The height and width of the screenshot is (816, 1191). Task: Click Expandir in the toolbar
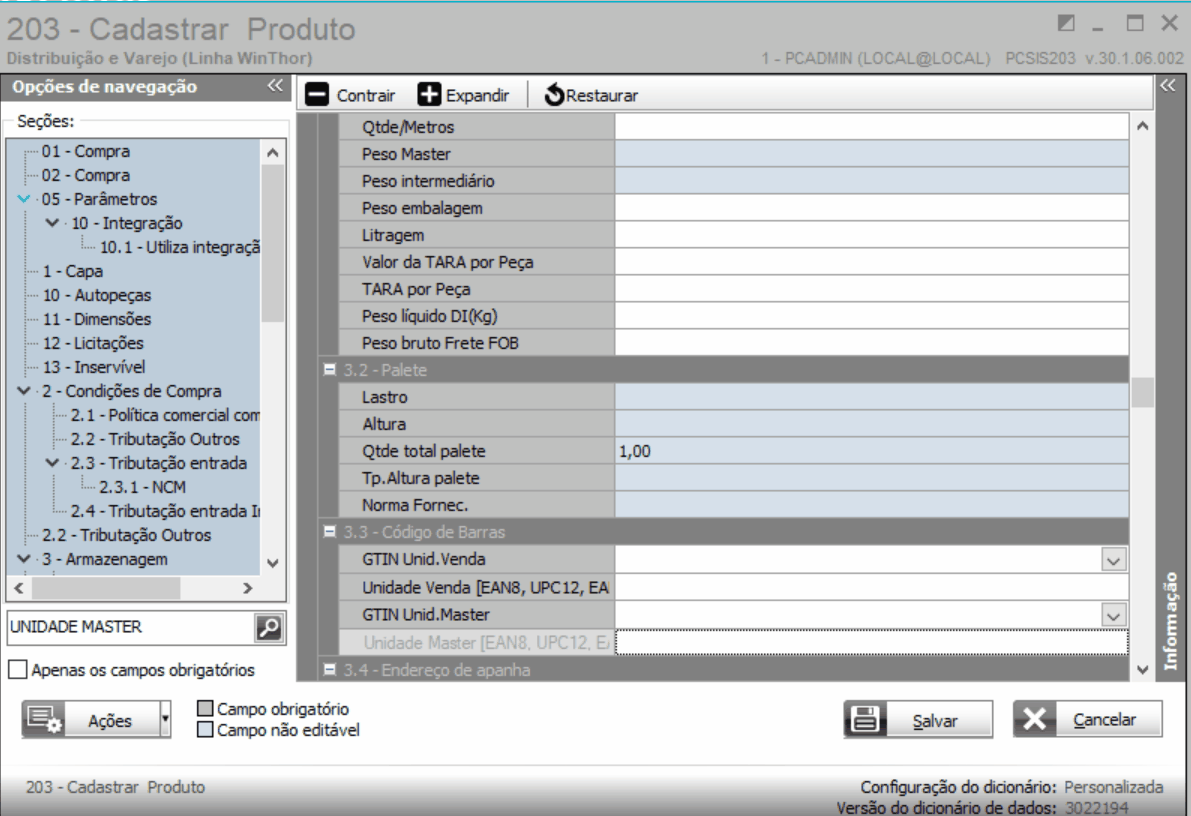[463, 95]
